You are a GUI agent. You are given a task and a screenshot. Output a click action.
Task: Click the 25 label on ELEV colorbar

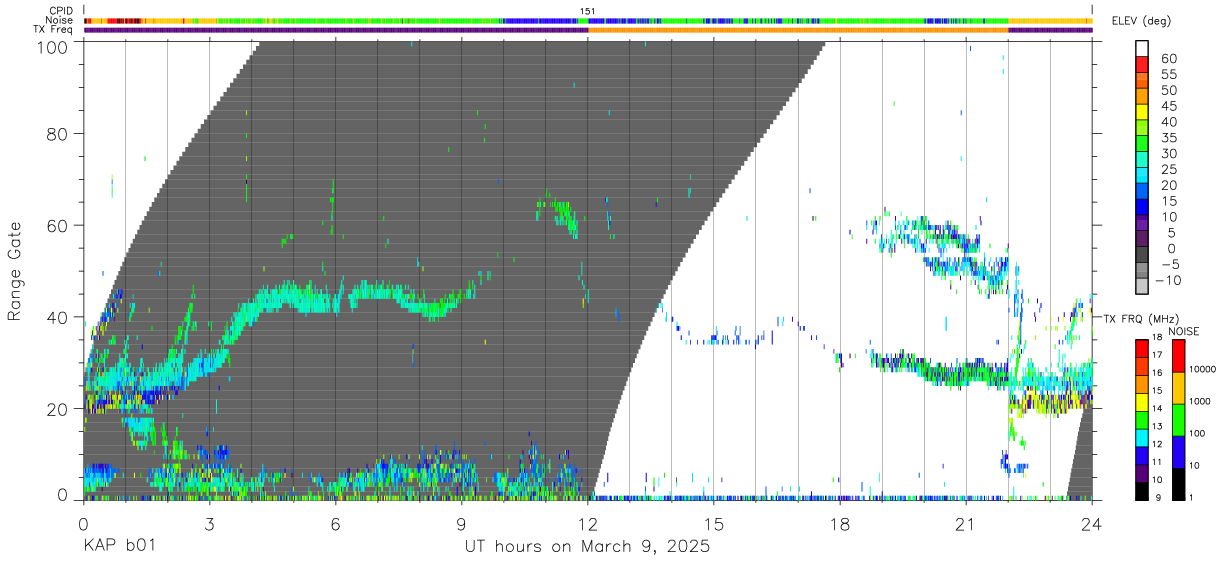pyautogui.click(x=1168, y=170)
